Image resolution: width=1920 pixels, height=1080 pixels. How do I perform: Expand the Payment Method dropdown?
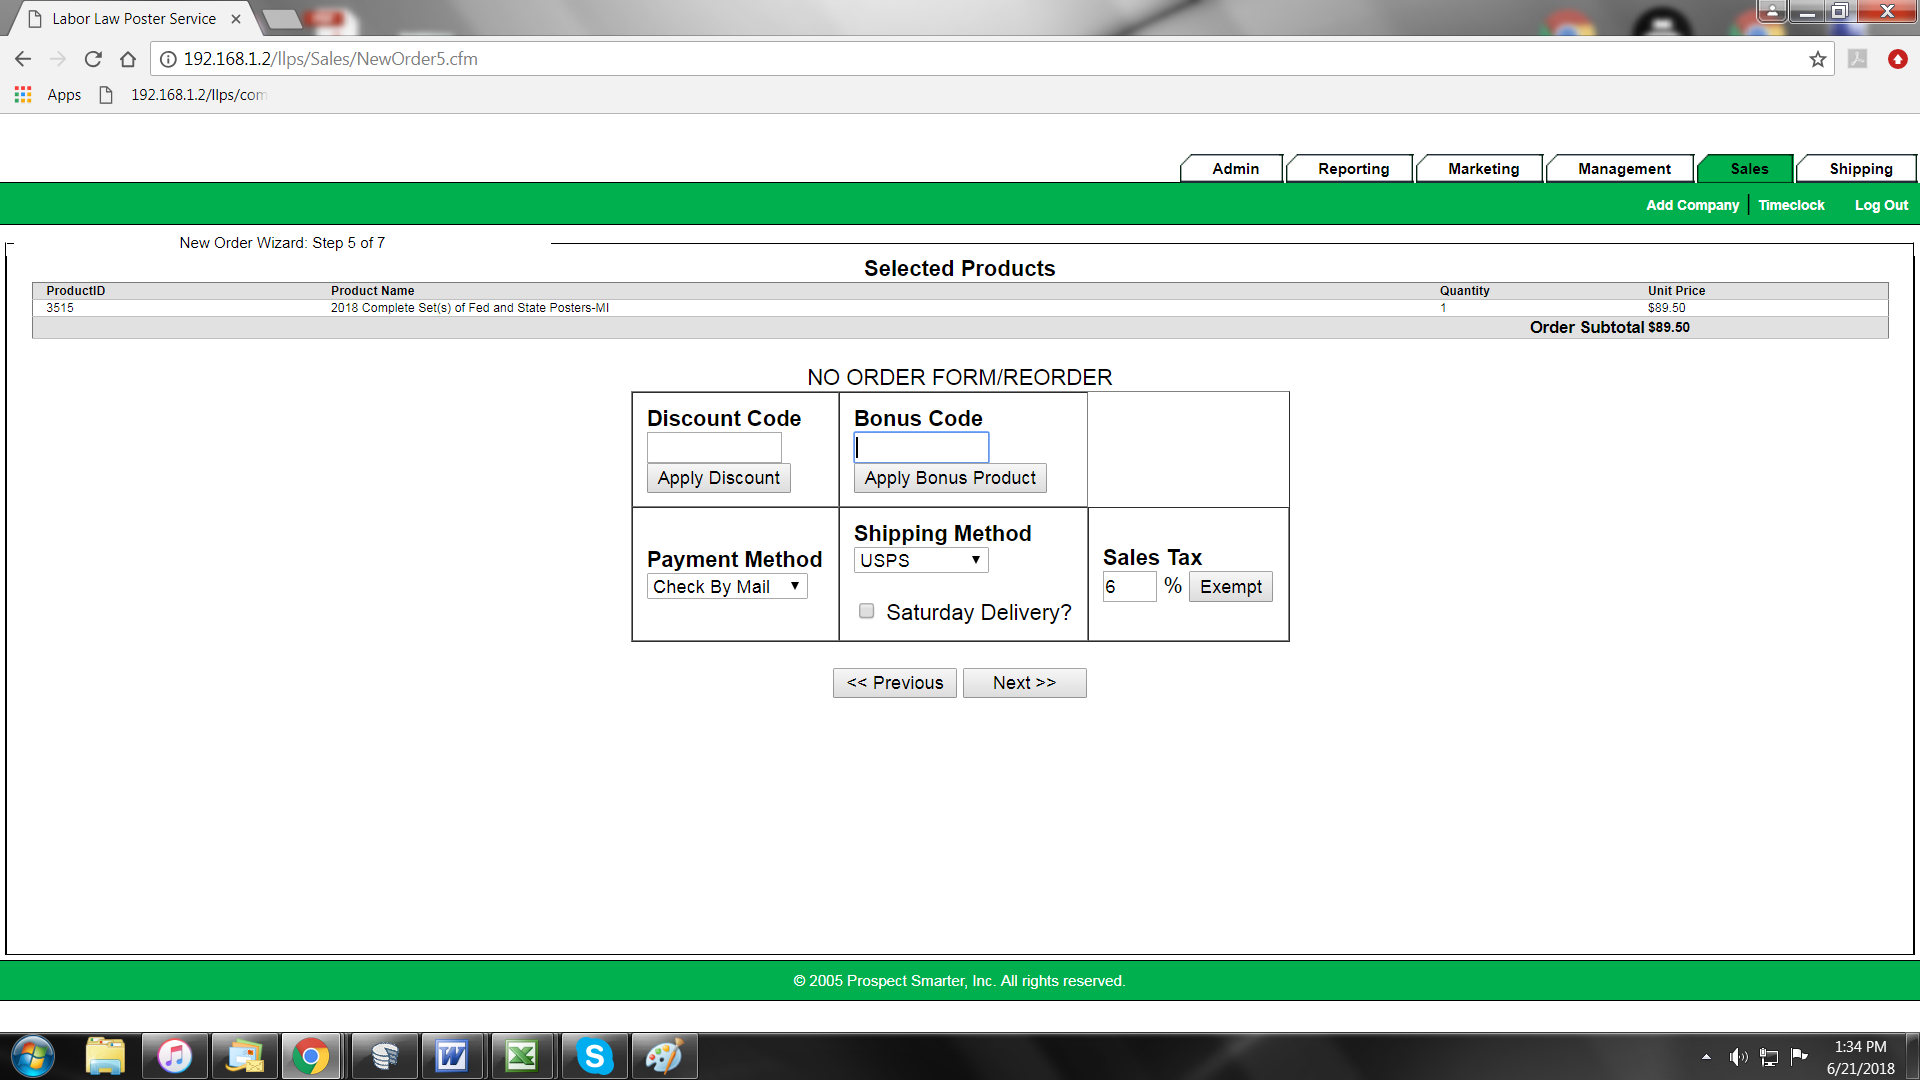pyautogui.click(x=727, y=587)
